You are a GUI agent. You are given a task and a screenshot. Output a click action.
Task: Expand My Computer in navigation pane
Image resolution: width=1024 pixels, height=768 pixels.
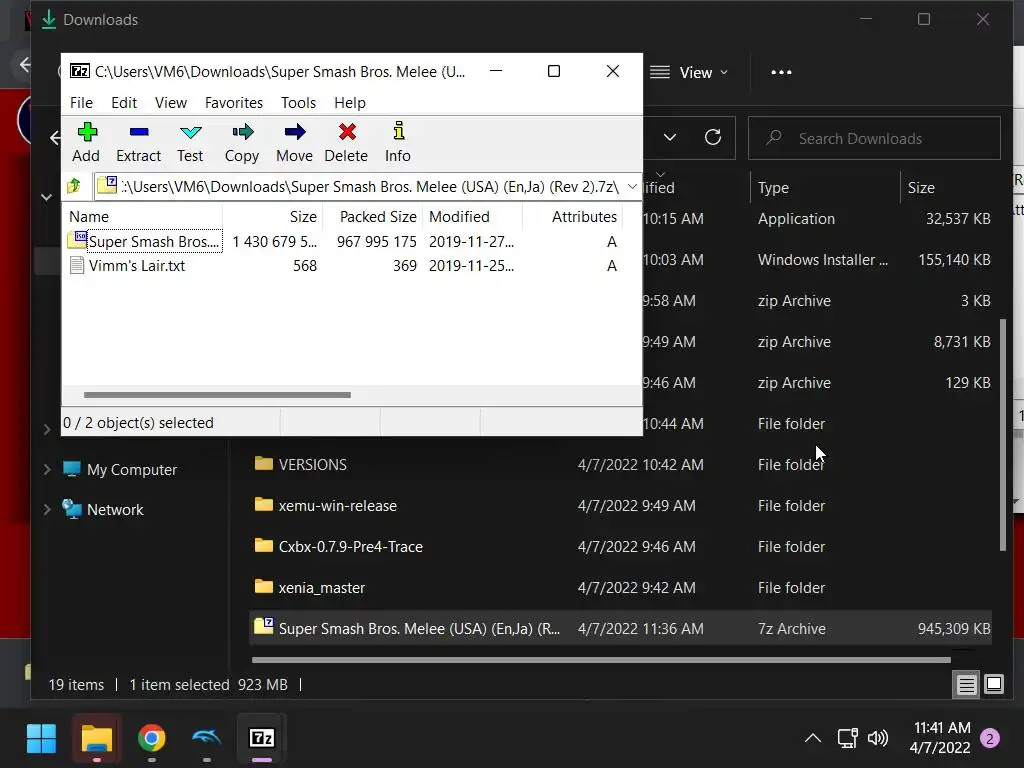pyautogui.click(x=47, y=470)
